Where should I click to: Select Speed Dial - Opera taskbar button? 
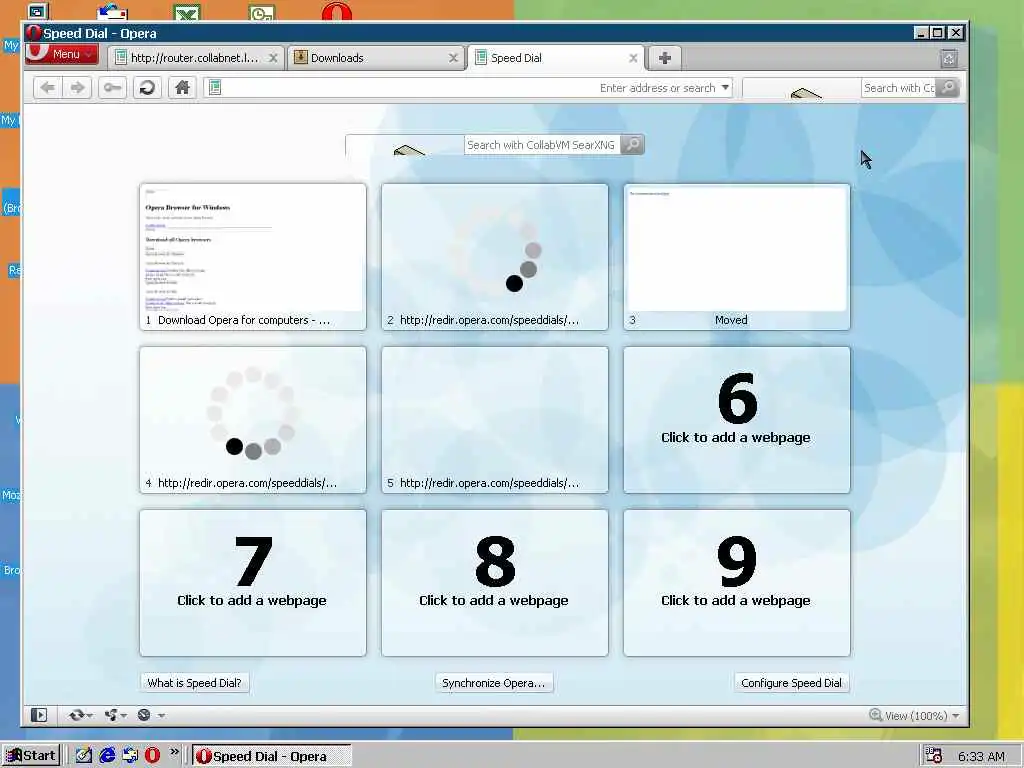(x=272, y=756)
